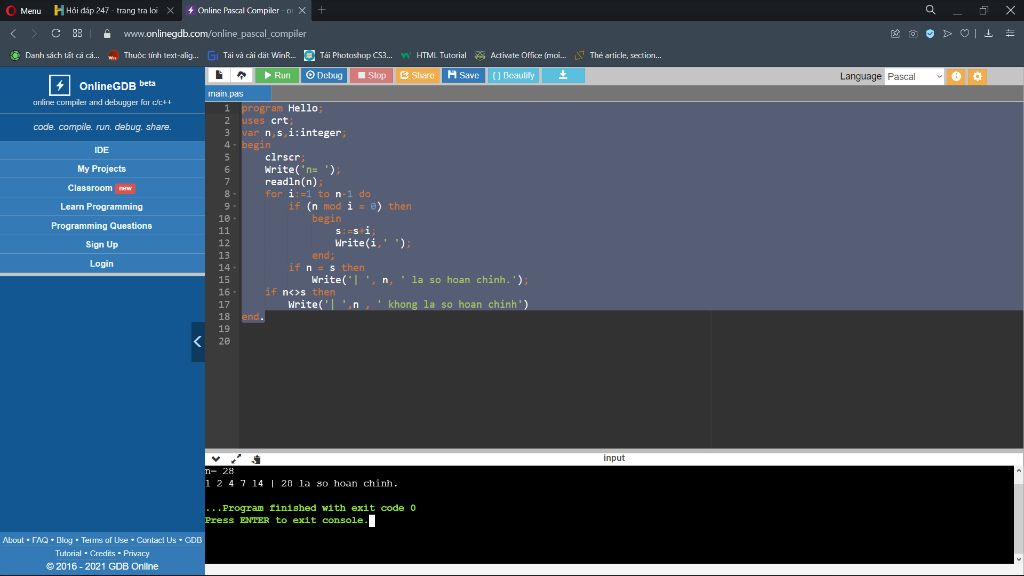1024x576 pixels.
Task: Run the Pascal program
Action: click(276, 75)
